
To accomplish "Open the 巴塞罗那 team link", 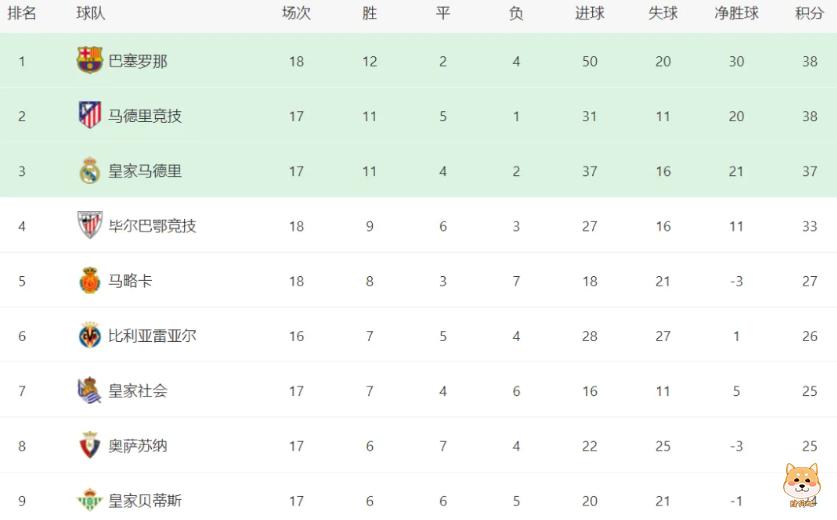I will tap(138, 61).
